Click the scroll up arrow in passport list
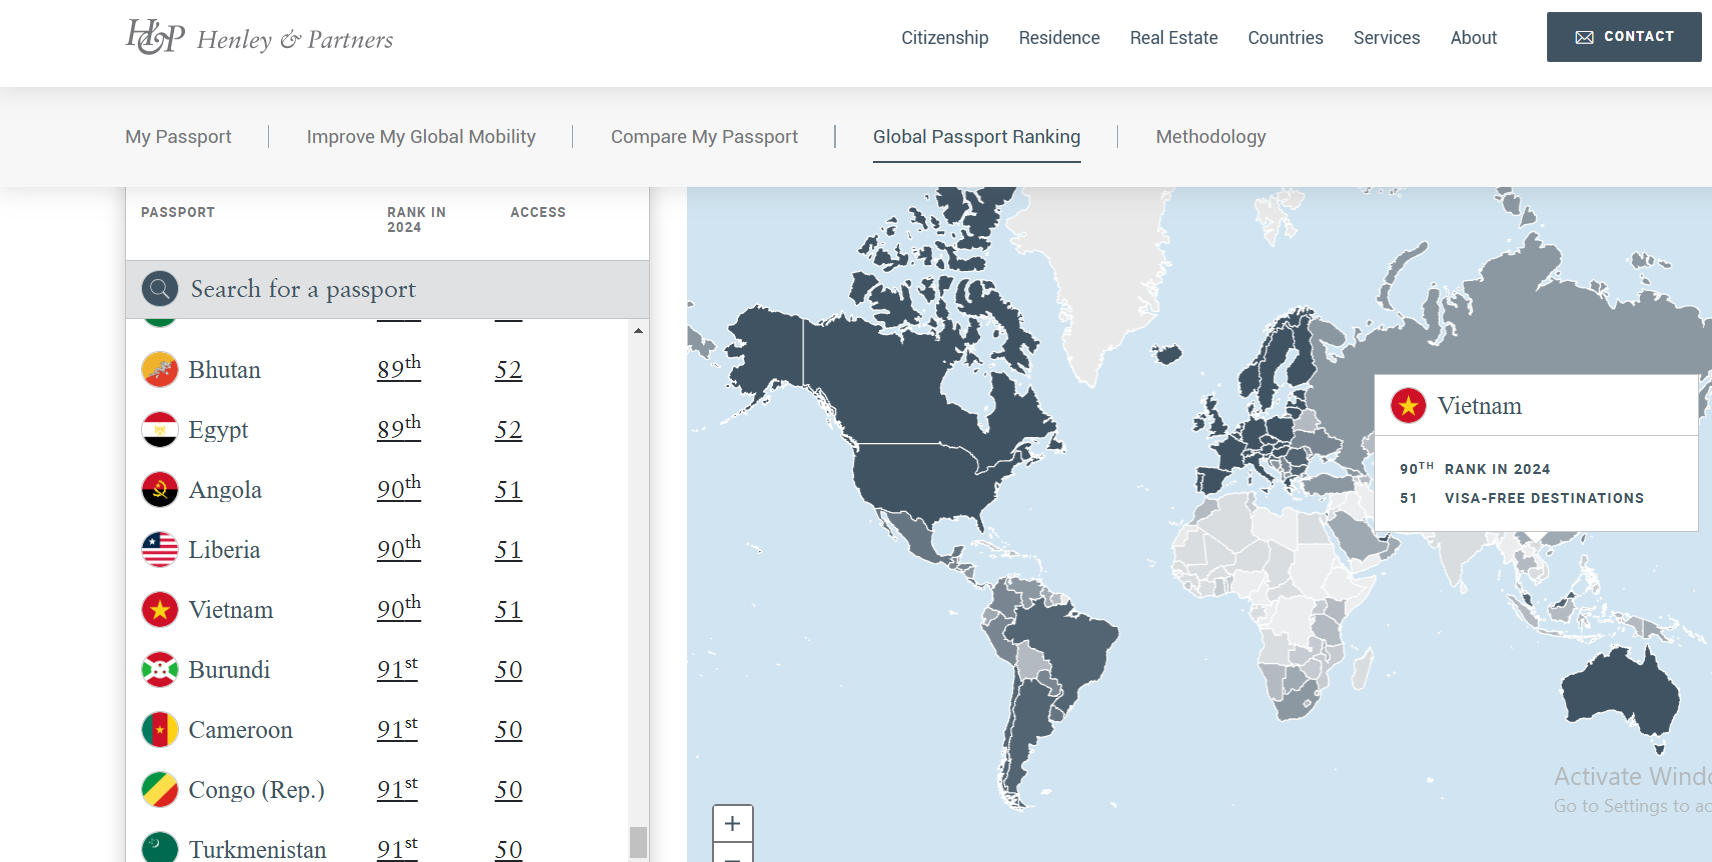The height and width of the screenshot is (862, 1712). coord(638,331)
